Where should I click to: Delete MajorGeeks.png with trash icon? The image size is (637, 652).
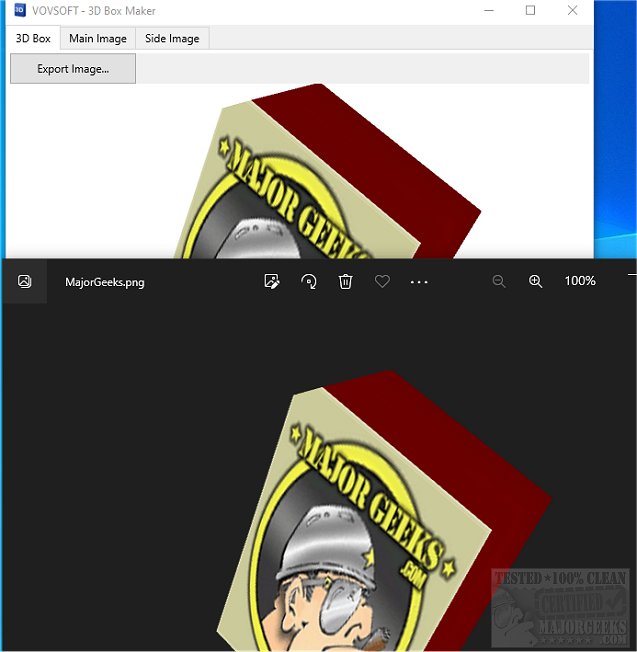(345, 282)
